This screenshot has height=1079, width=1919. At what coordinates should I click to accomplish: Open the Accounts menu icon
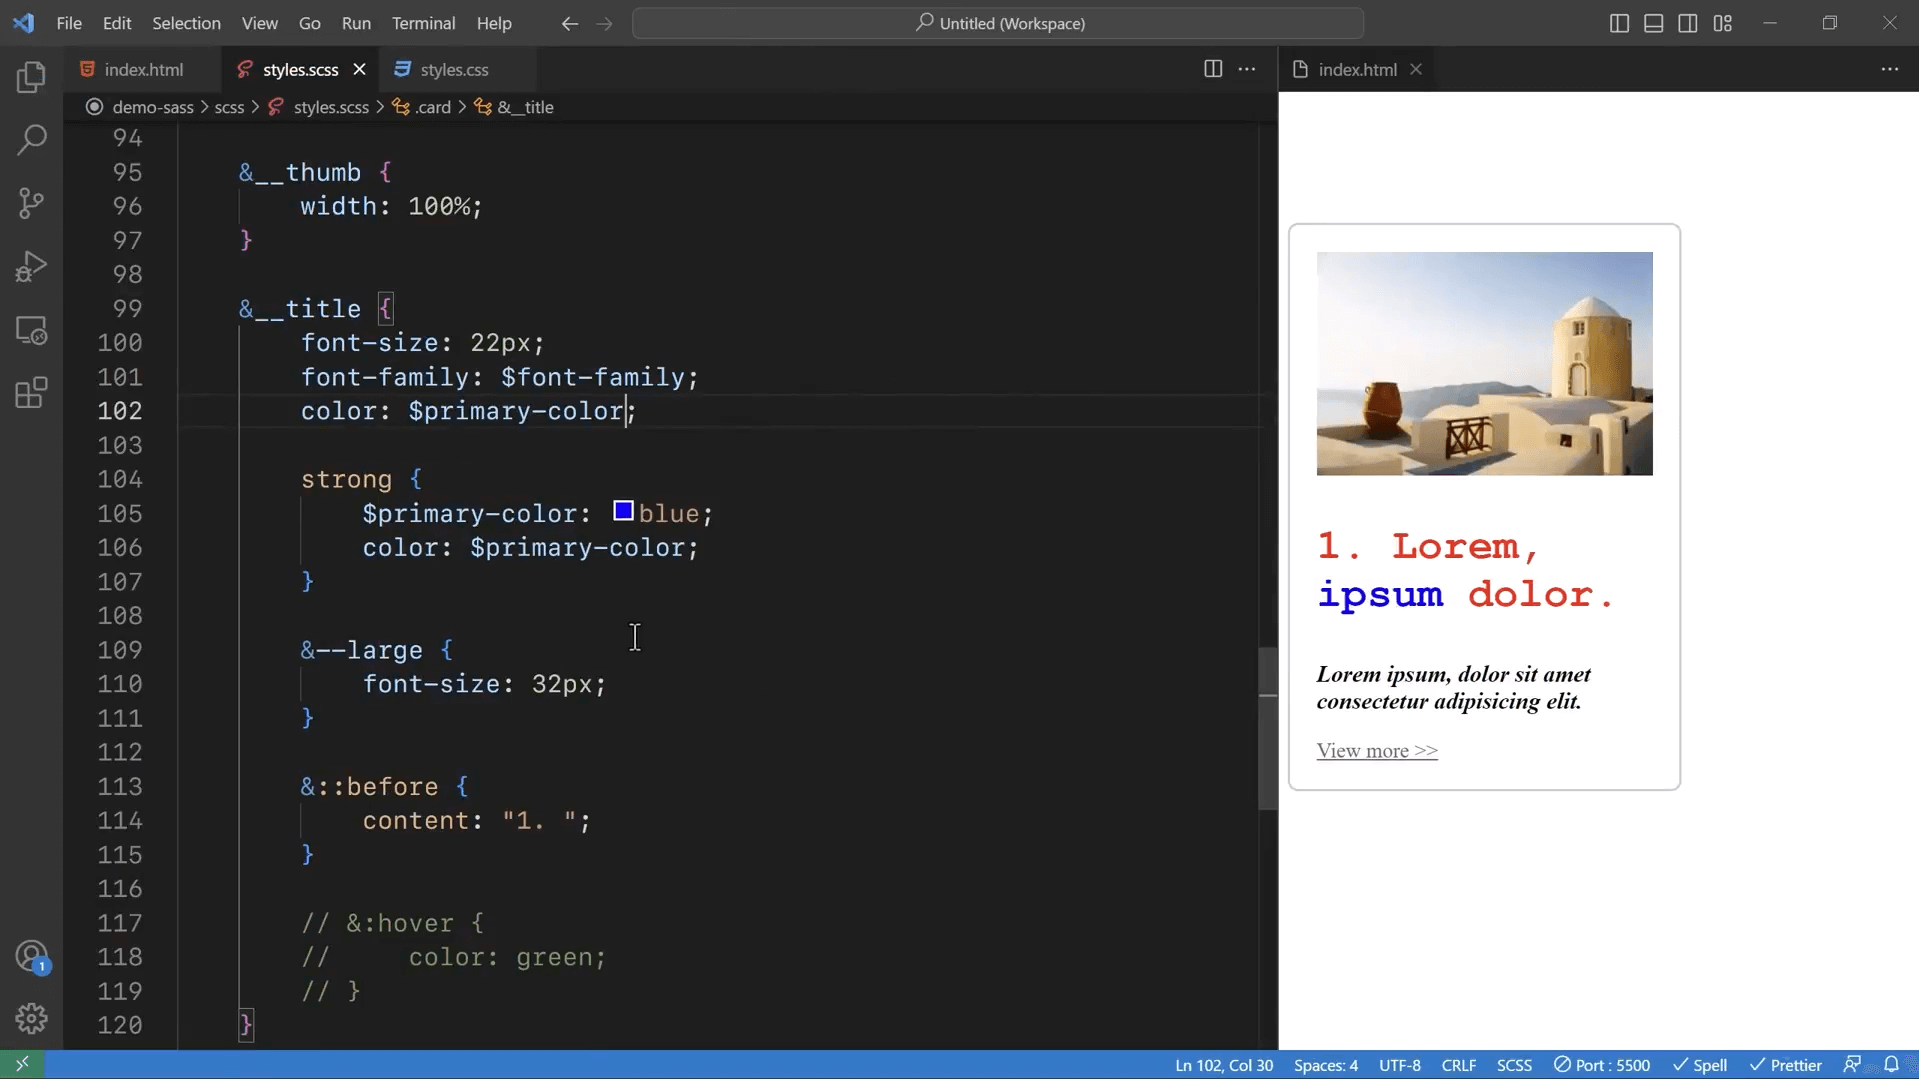tap(31, 957)
